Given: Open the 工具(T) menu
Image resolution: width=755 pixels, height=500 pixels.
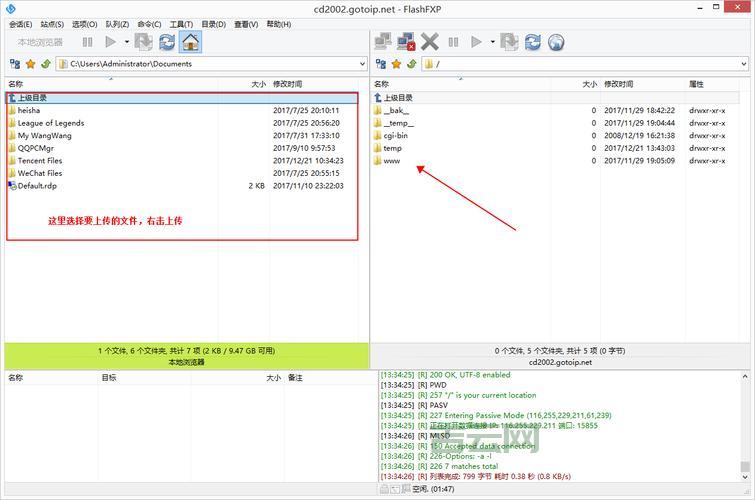Looking at the screenshot, I should pyautogui.click(x=181, y=24).
